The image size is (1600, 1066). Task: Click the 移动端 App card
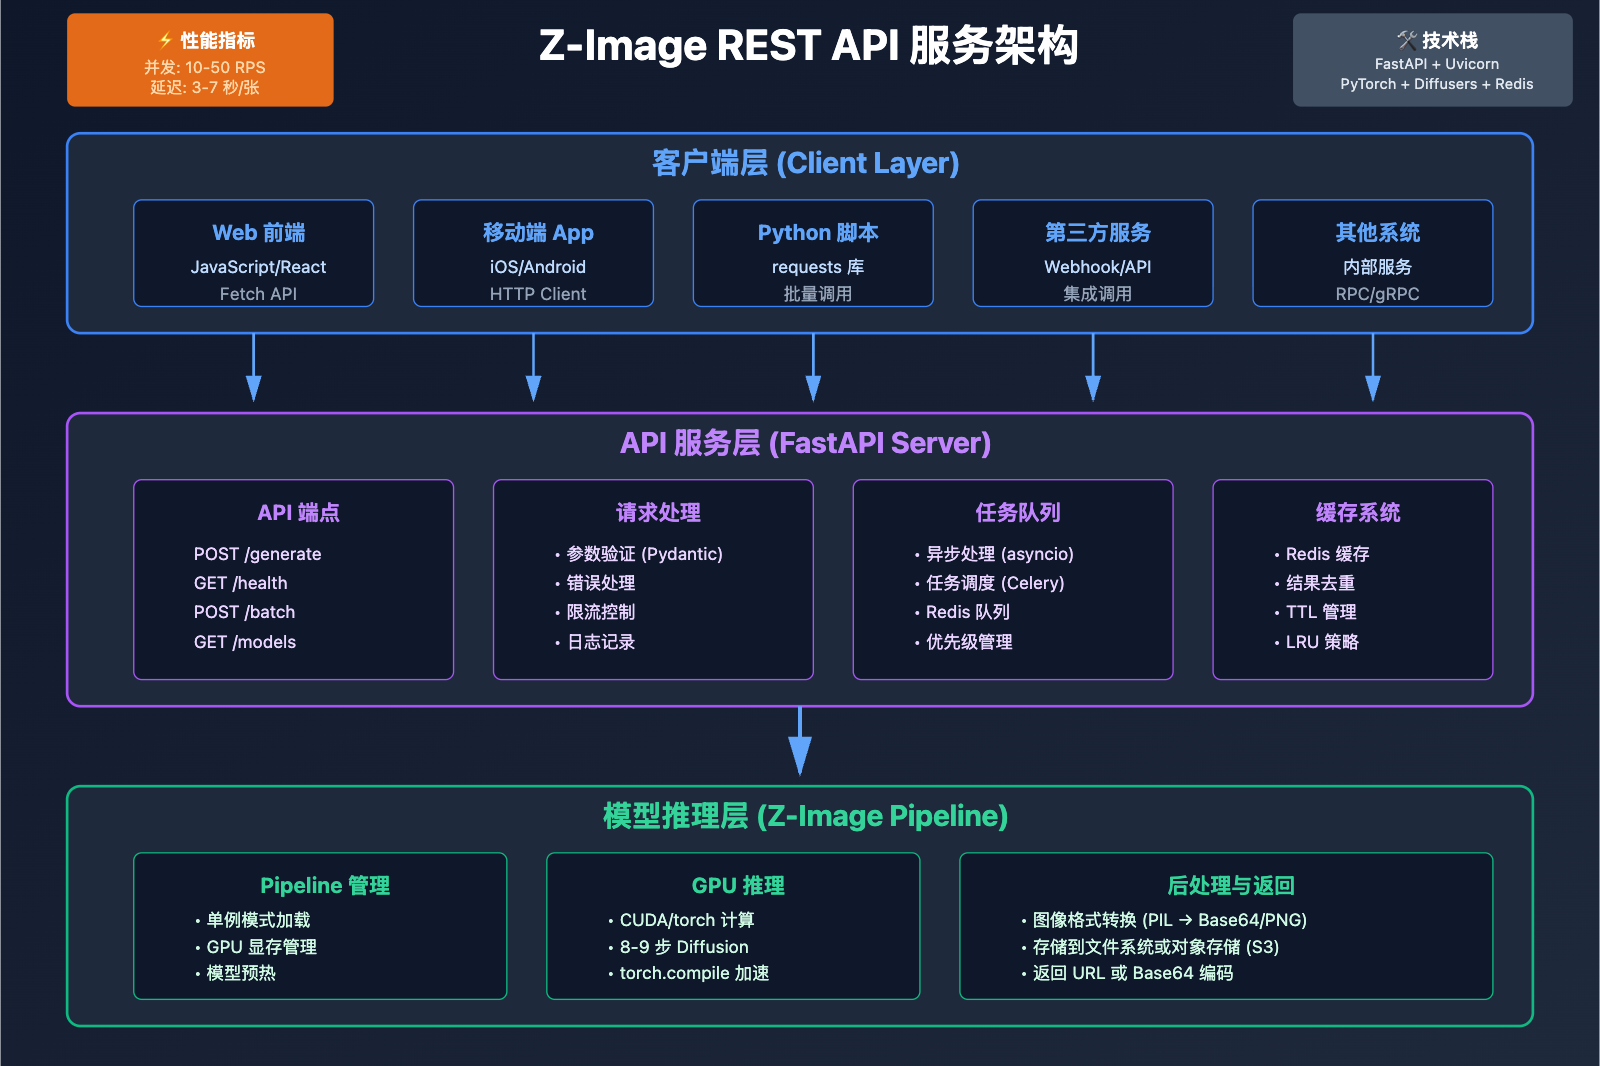(x=533, y=252)
